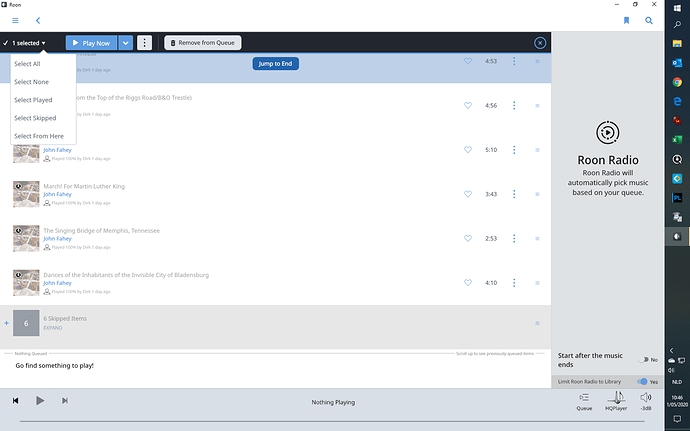Open search with the magnifier icon
The image size is (690, 431).
pyautogui.click(x=649, y=21)
